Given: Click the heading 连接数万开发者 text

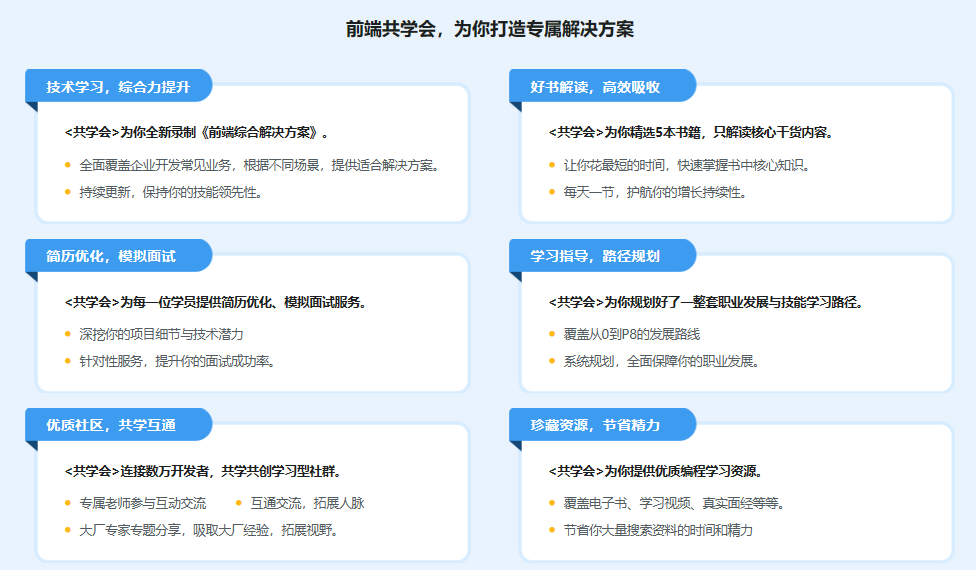Looking at the screenshot, I should tap(201, 471).
